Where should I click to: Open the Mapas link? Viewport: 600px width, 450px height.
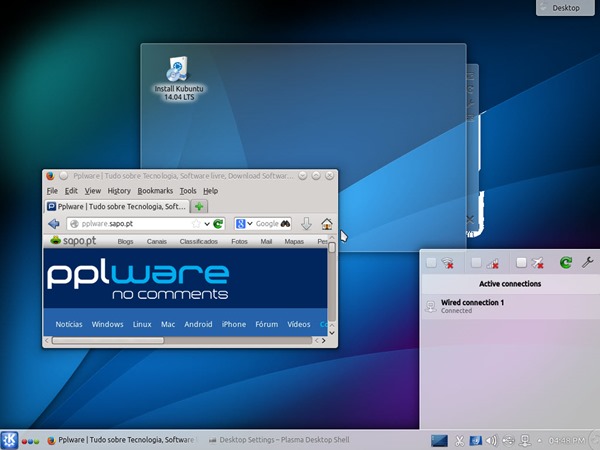[294, 242]
